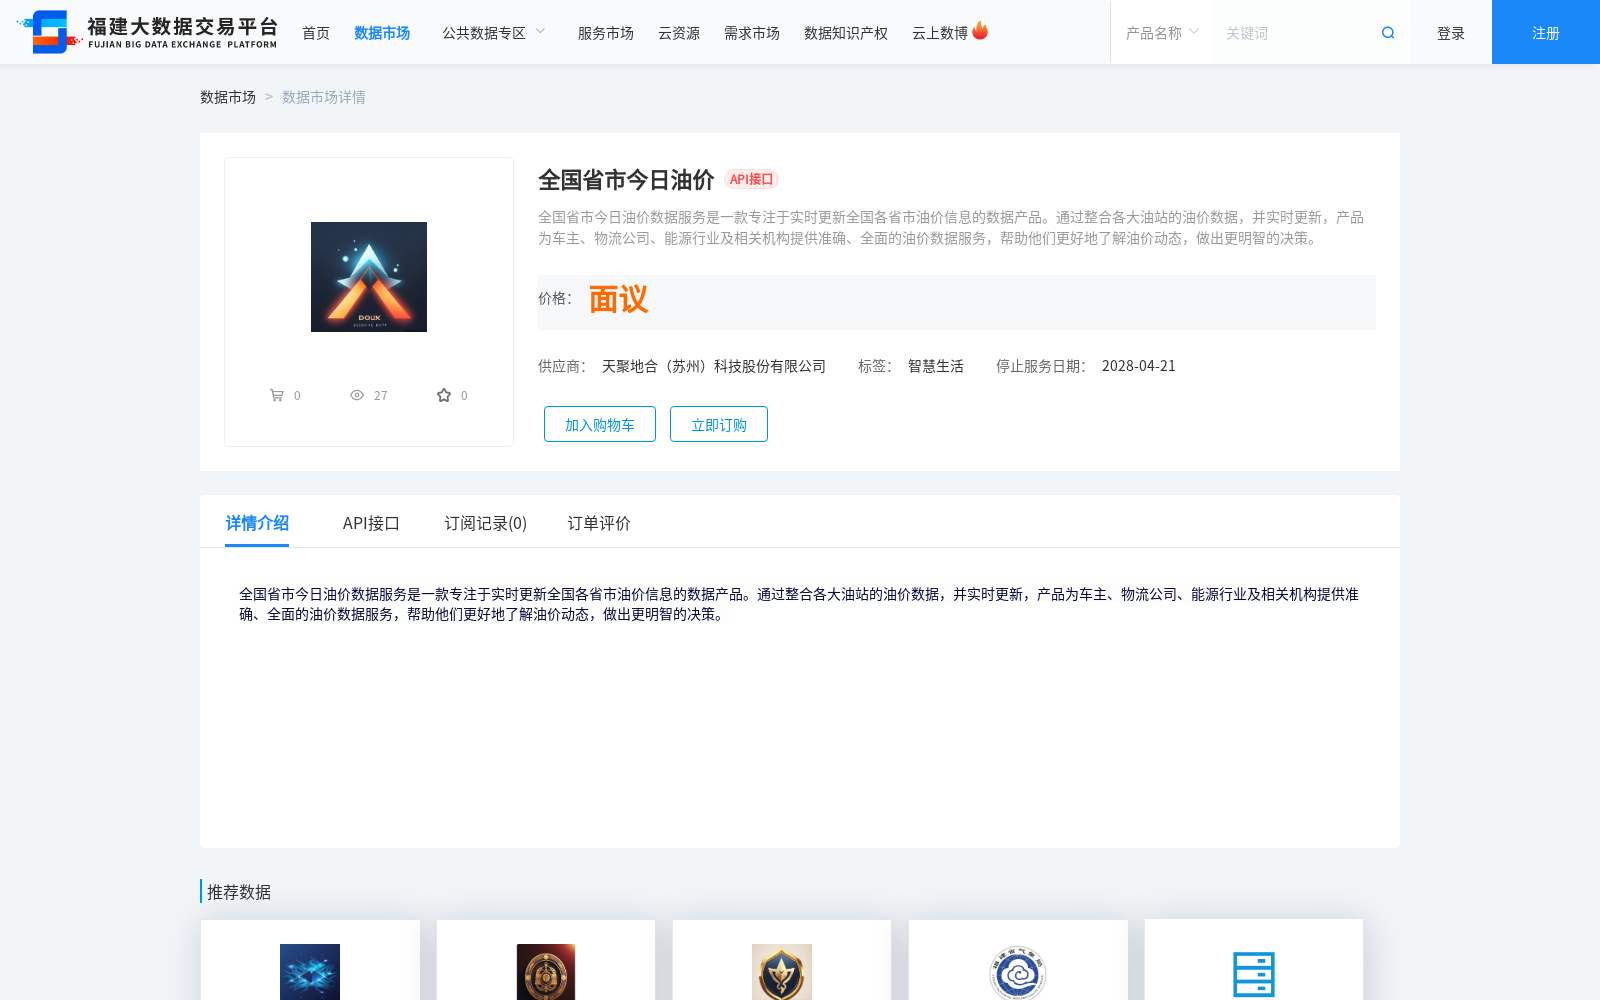
Task: Open the gold shield emblem recommended item
Action: click(x=781, y=972)
